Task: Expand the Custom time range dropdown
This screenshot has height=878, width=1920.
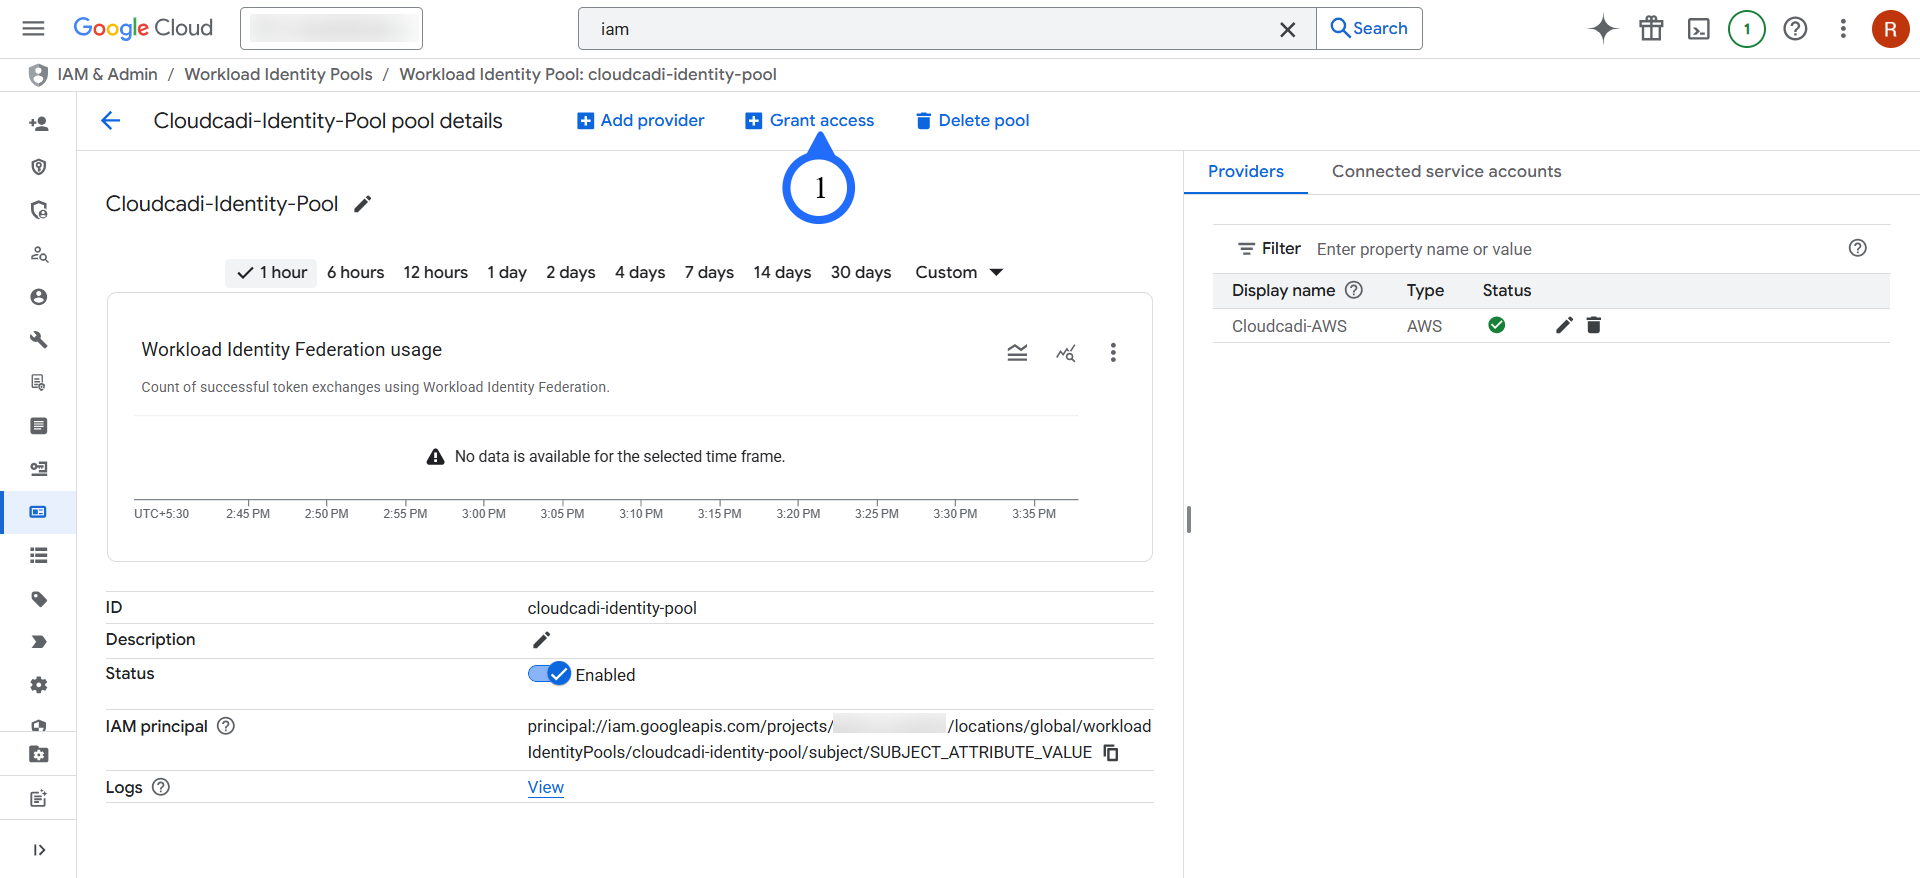Action: [x=958, y=272]
